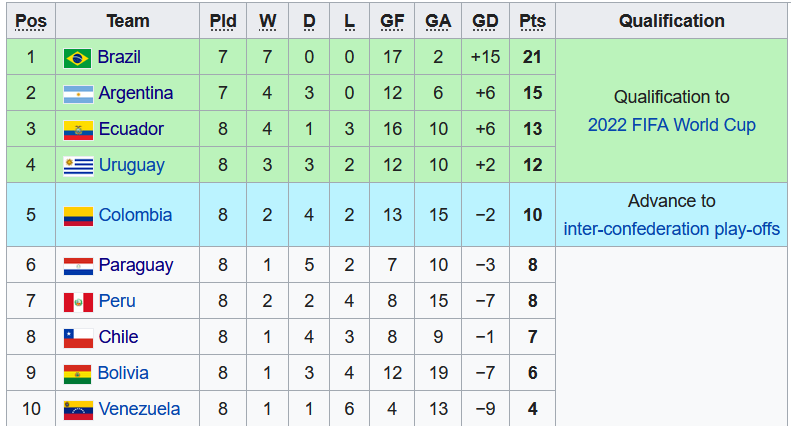Screen dimensions: 791x427
Task: Click the GD column header
Action: click(x=485, y=21)
